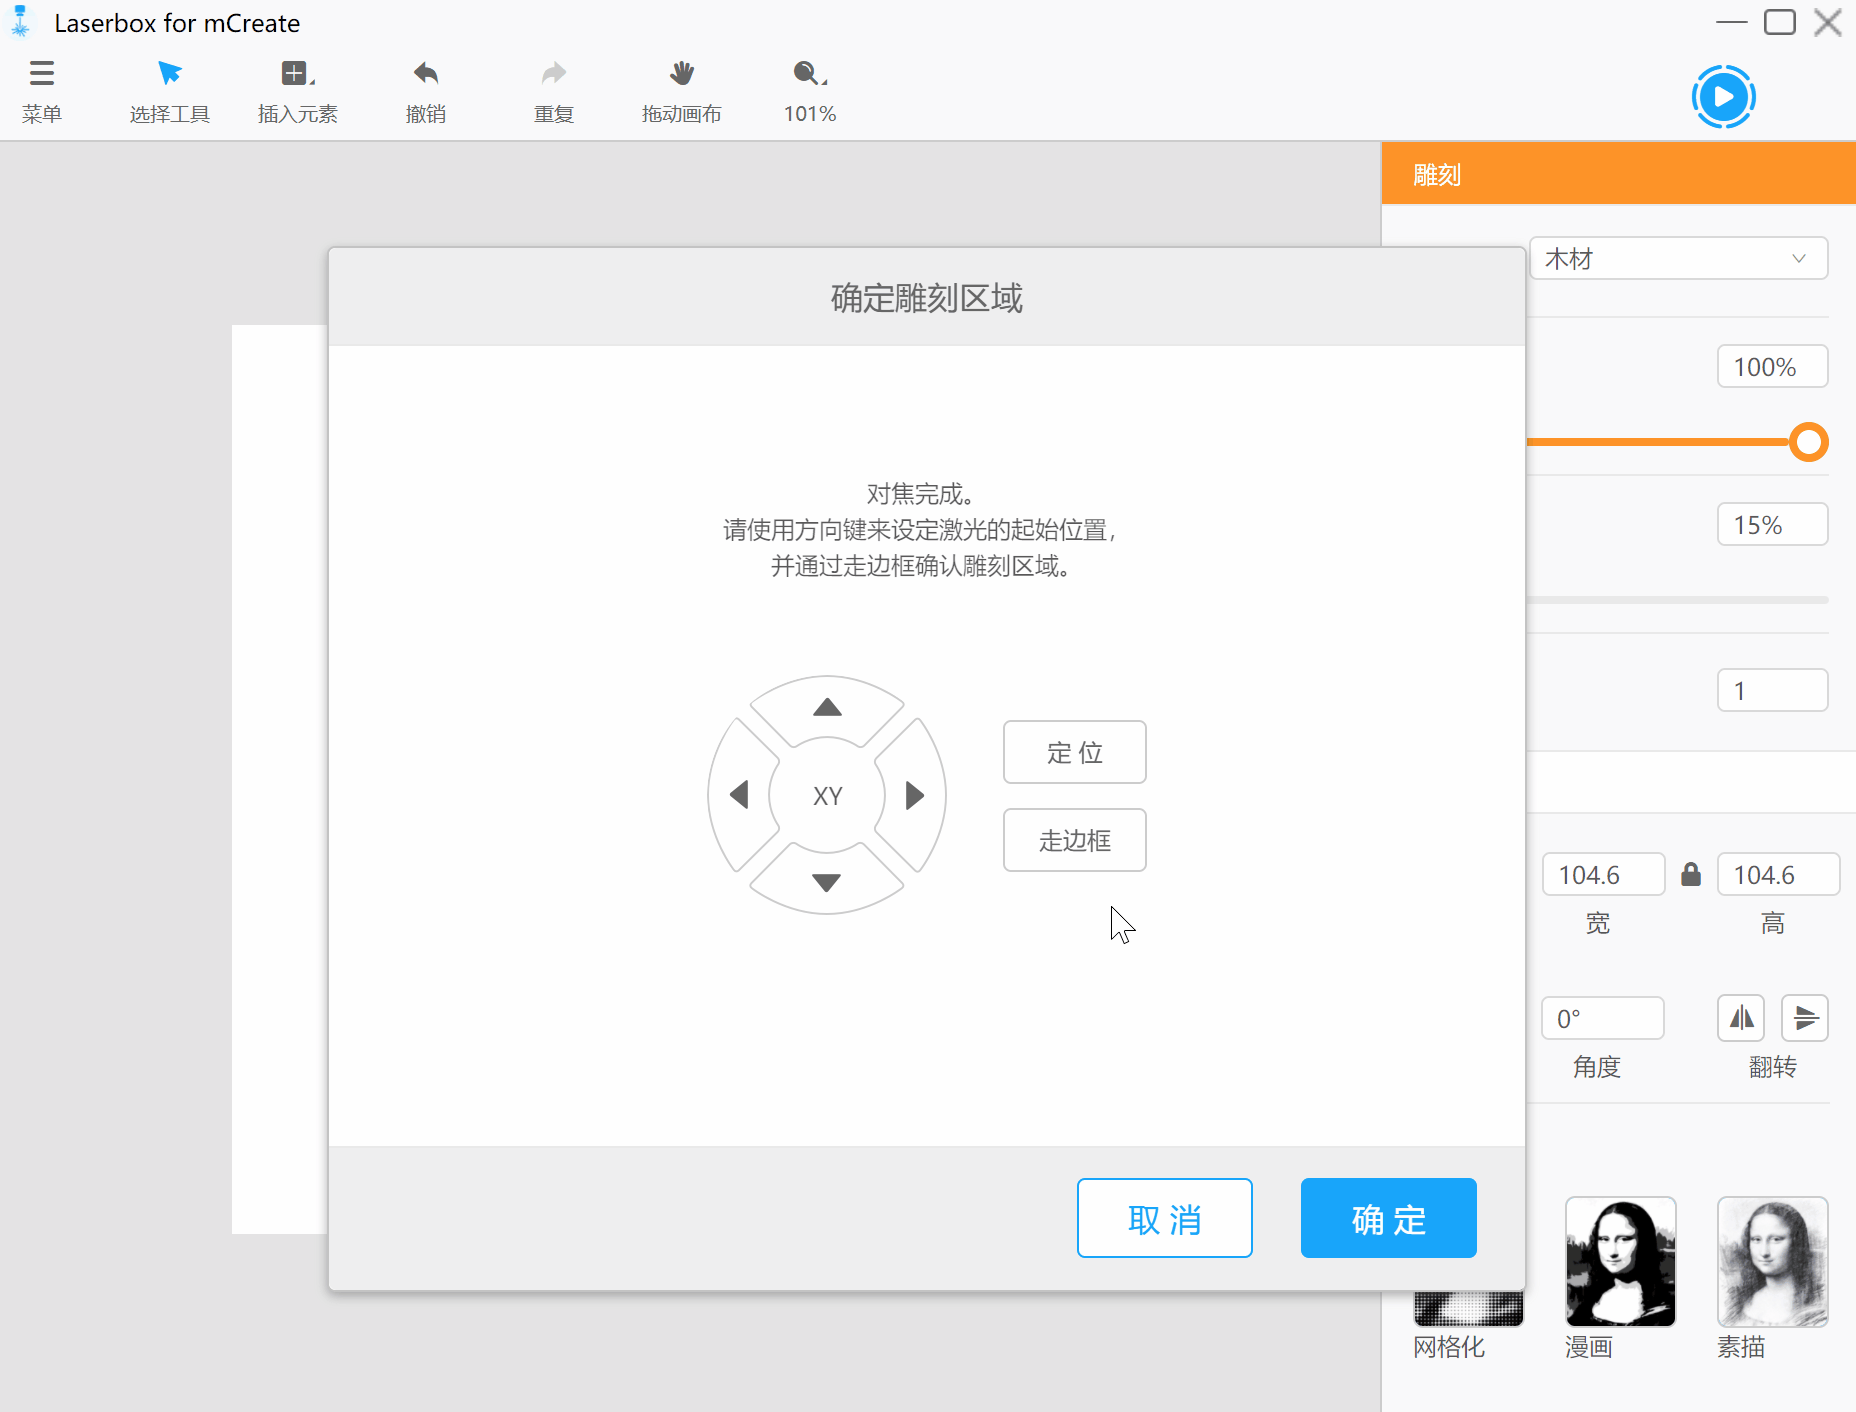The width and height of the screenshot is (1856, 1412).
Task: Toggle the vertical flip option
Action: click(1806, 1017)
